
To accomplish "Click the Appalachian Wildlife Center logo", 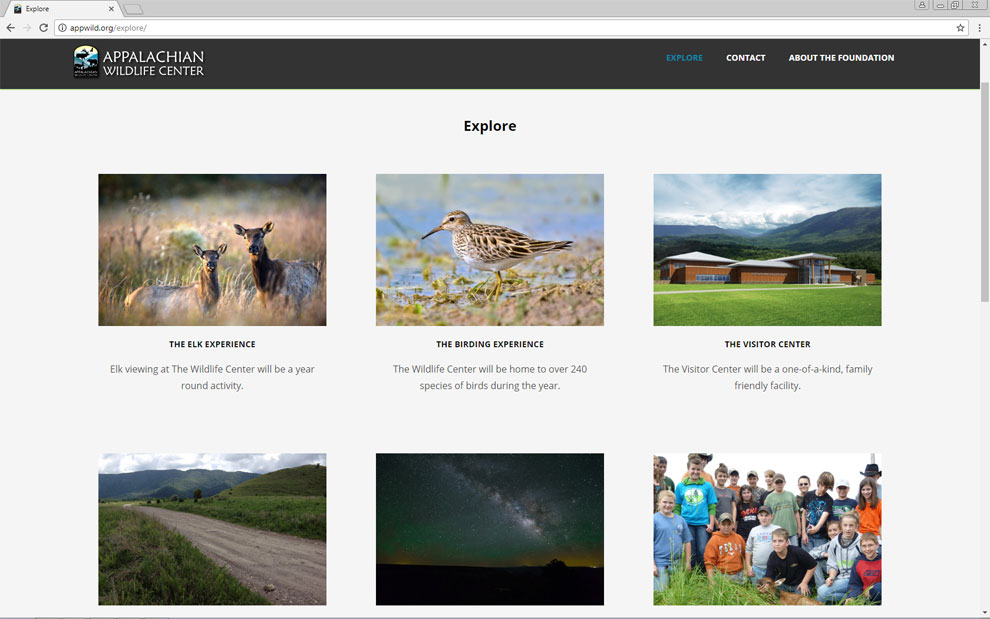I will coord(139,62).
